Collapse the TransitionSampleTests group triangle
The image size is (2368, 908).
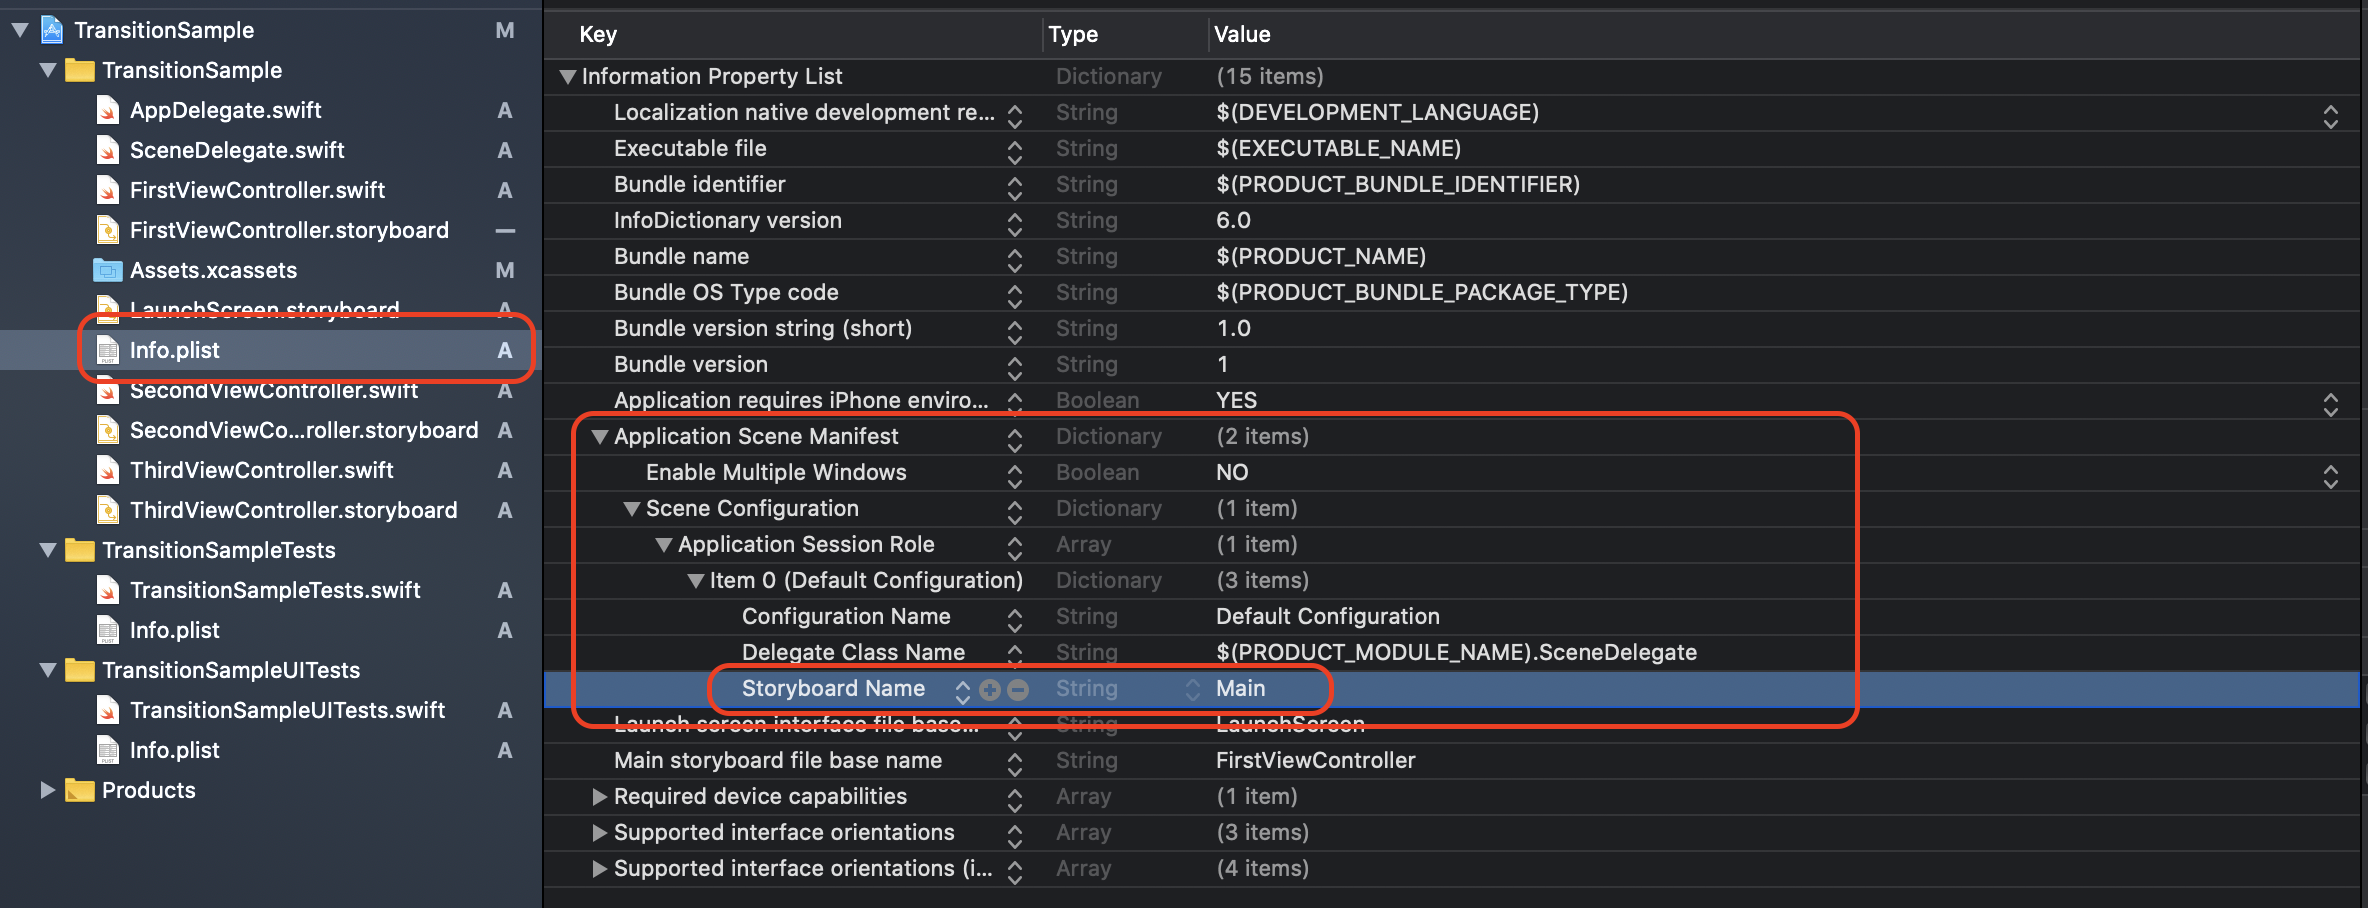(48, 550)
